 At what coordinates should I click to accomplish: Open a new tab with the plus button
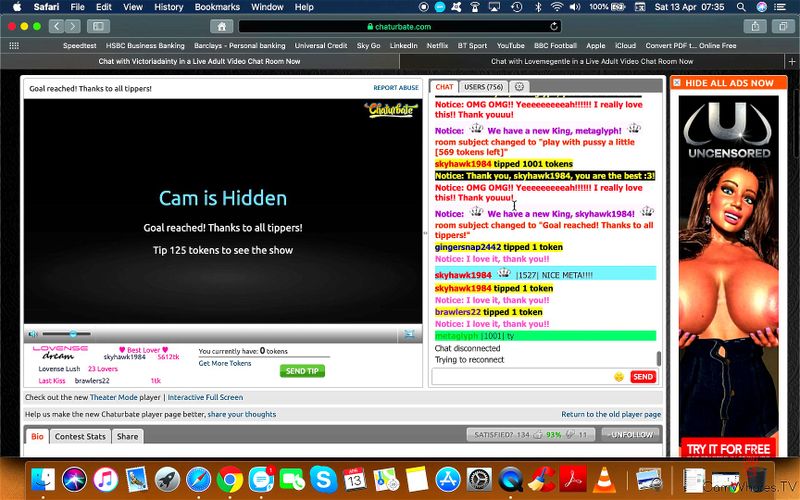point(792,61)
